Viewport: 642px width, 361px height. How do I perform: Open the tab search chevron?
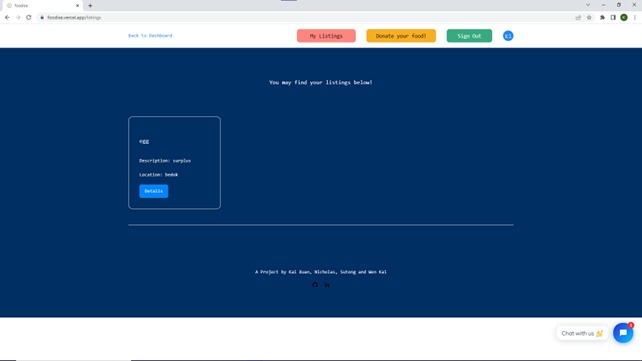click(x=588, y=5)
